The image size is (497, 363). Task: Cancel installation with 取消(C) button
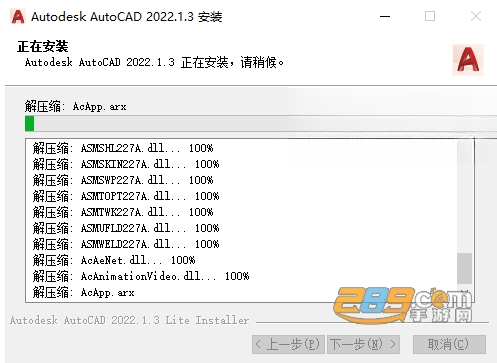tap(449, 344)
